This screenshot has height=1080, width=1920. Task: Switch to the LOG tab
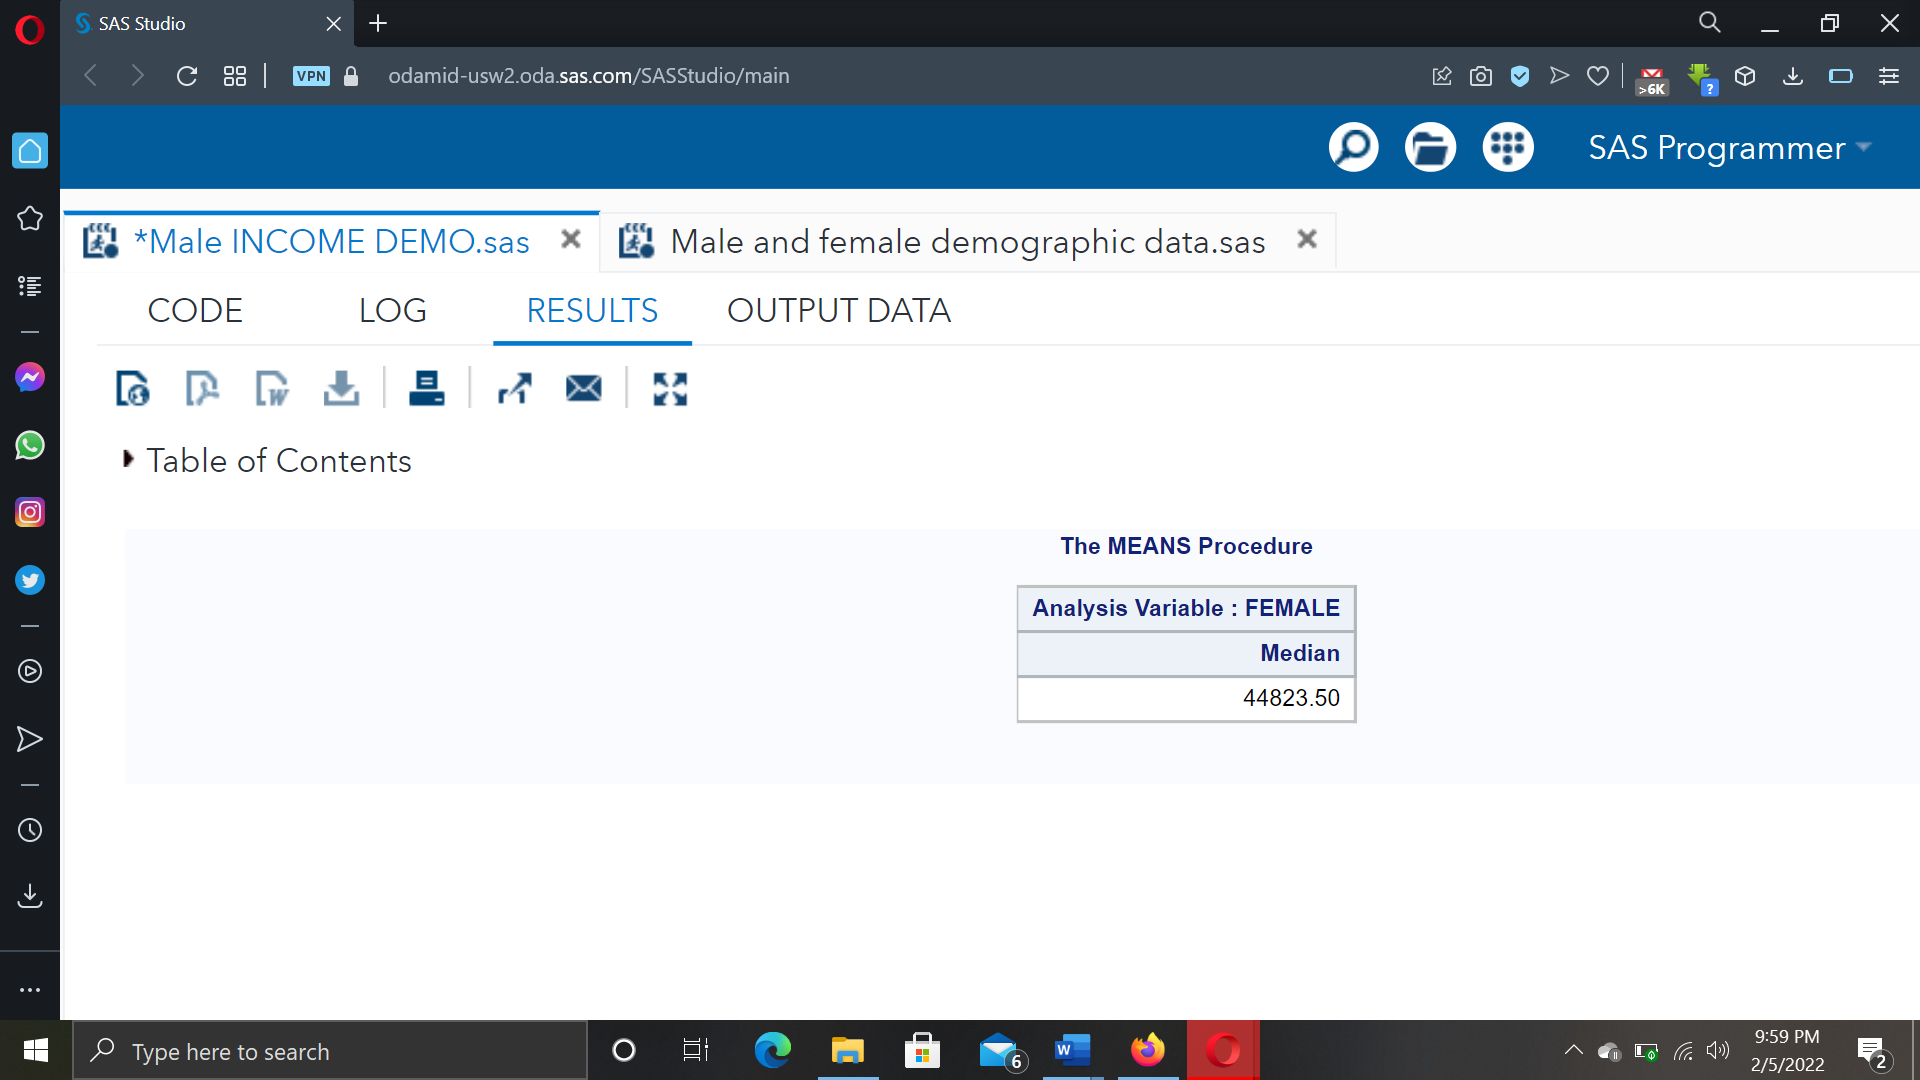click(391, 310)
